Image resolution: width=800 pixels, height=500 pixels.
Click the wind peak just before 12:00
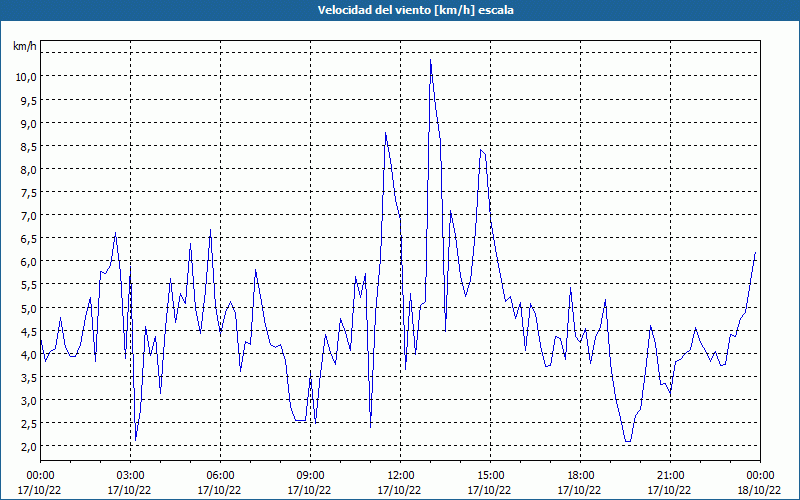point(386,133)
